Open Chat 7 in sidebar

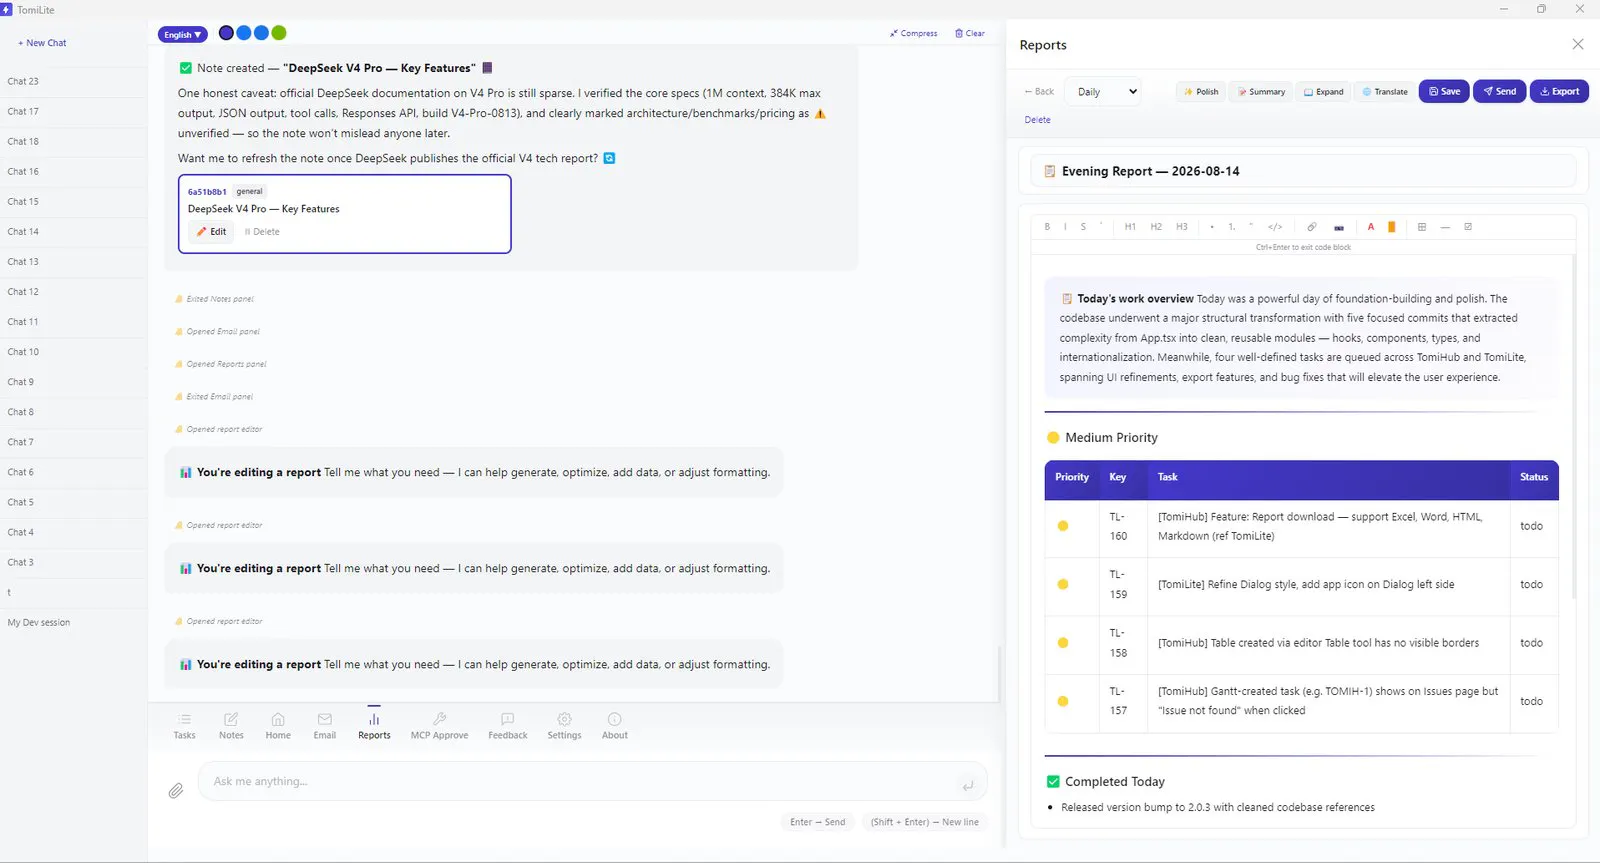[74, 442]
